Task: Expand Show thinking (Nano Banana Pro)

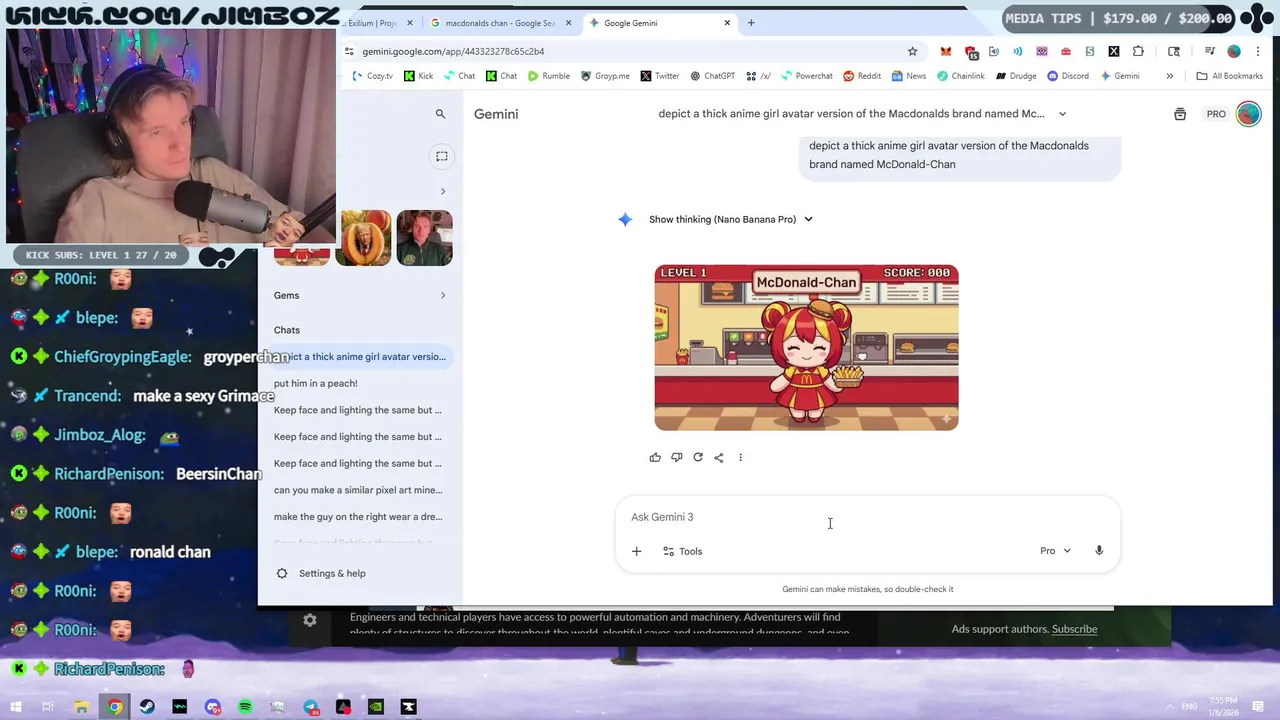Action: click(x=731, y=219)
